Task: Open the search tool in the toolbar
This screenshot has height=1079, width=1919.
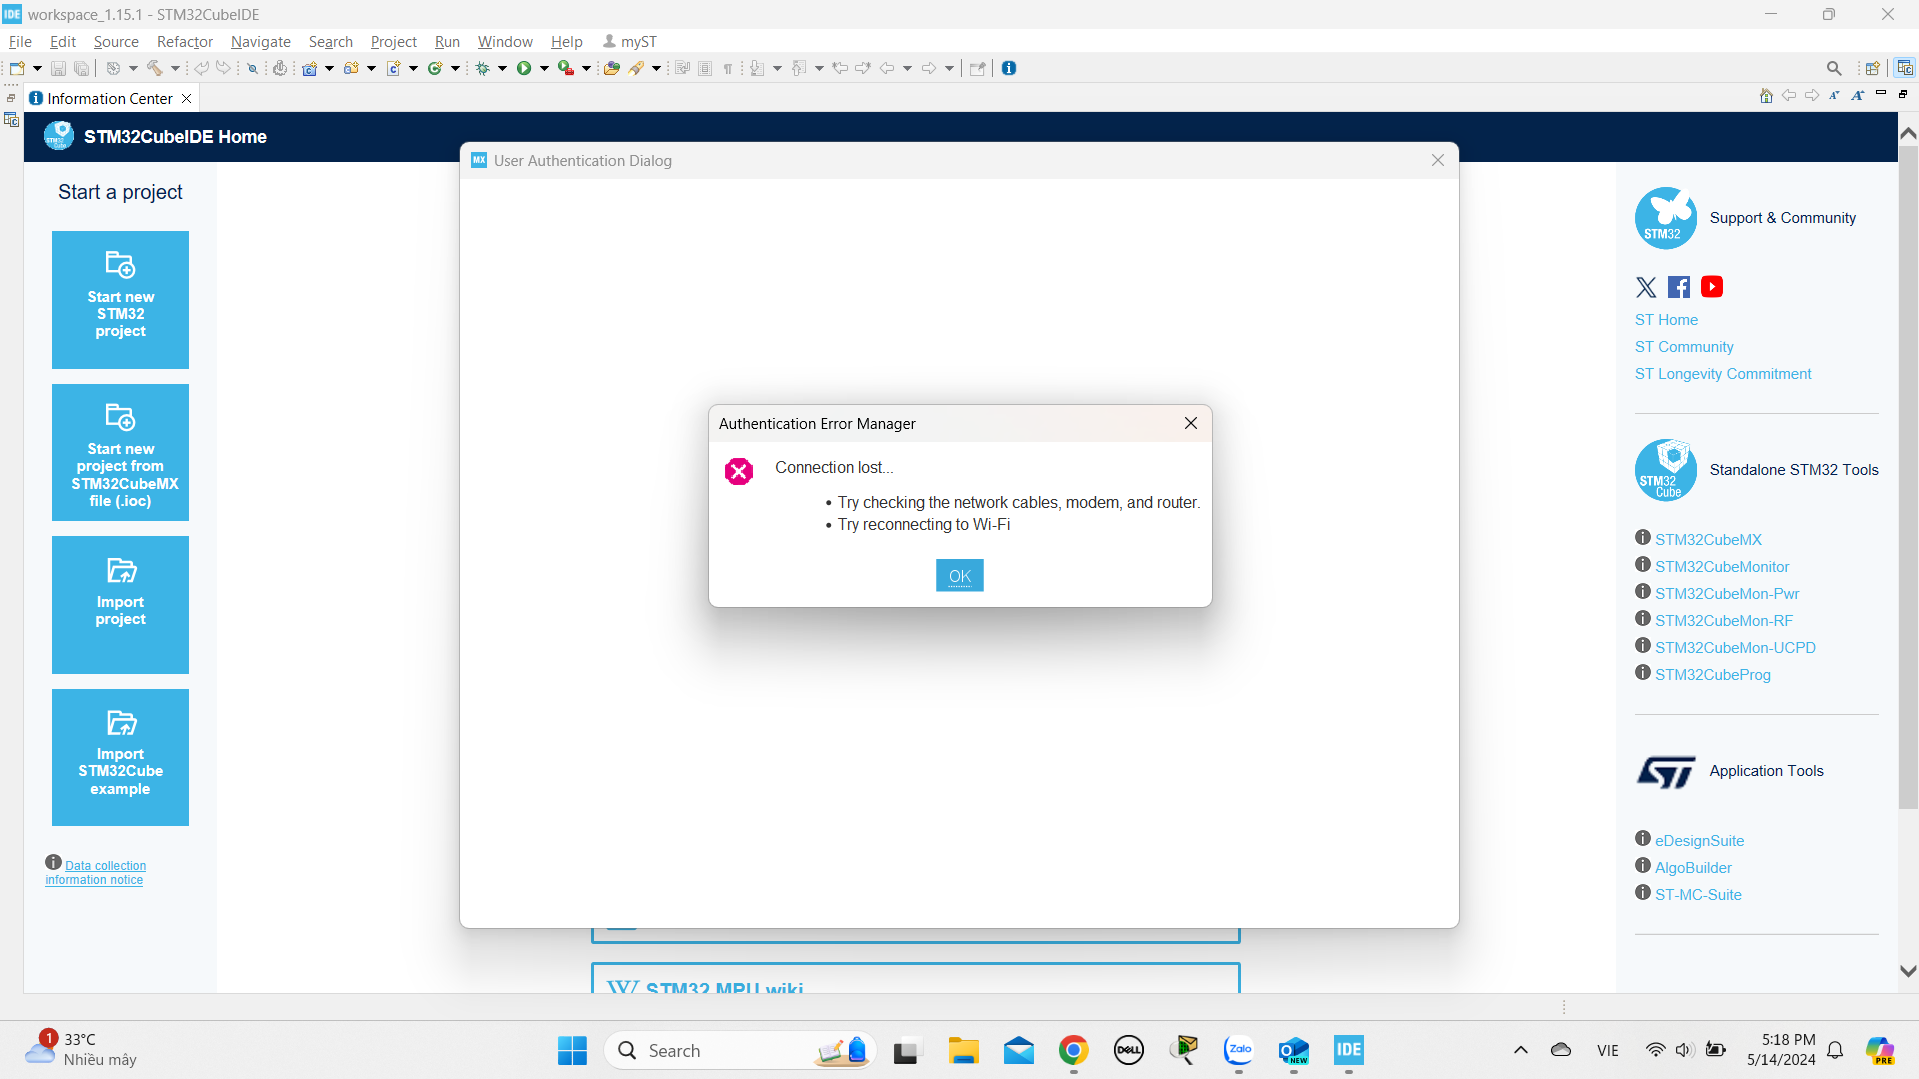Action: [x=1834, y=67]
